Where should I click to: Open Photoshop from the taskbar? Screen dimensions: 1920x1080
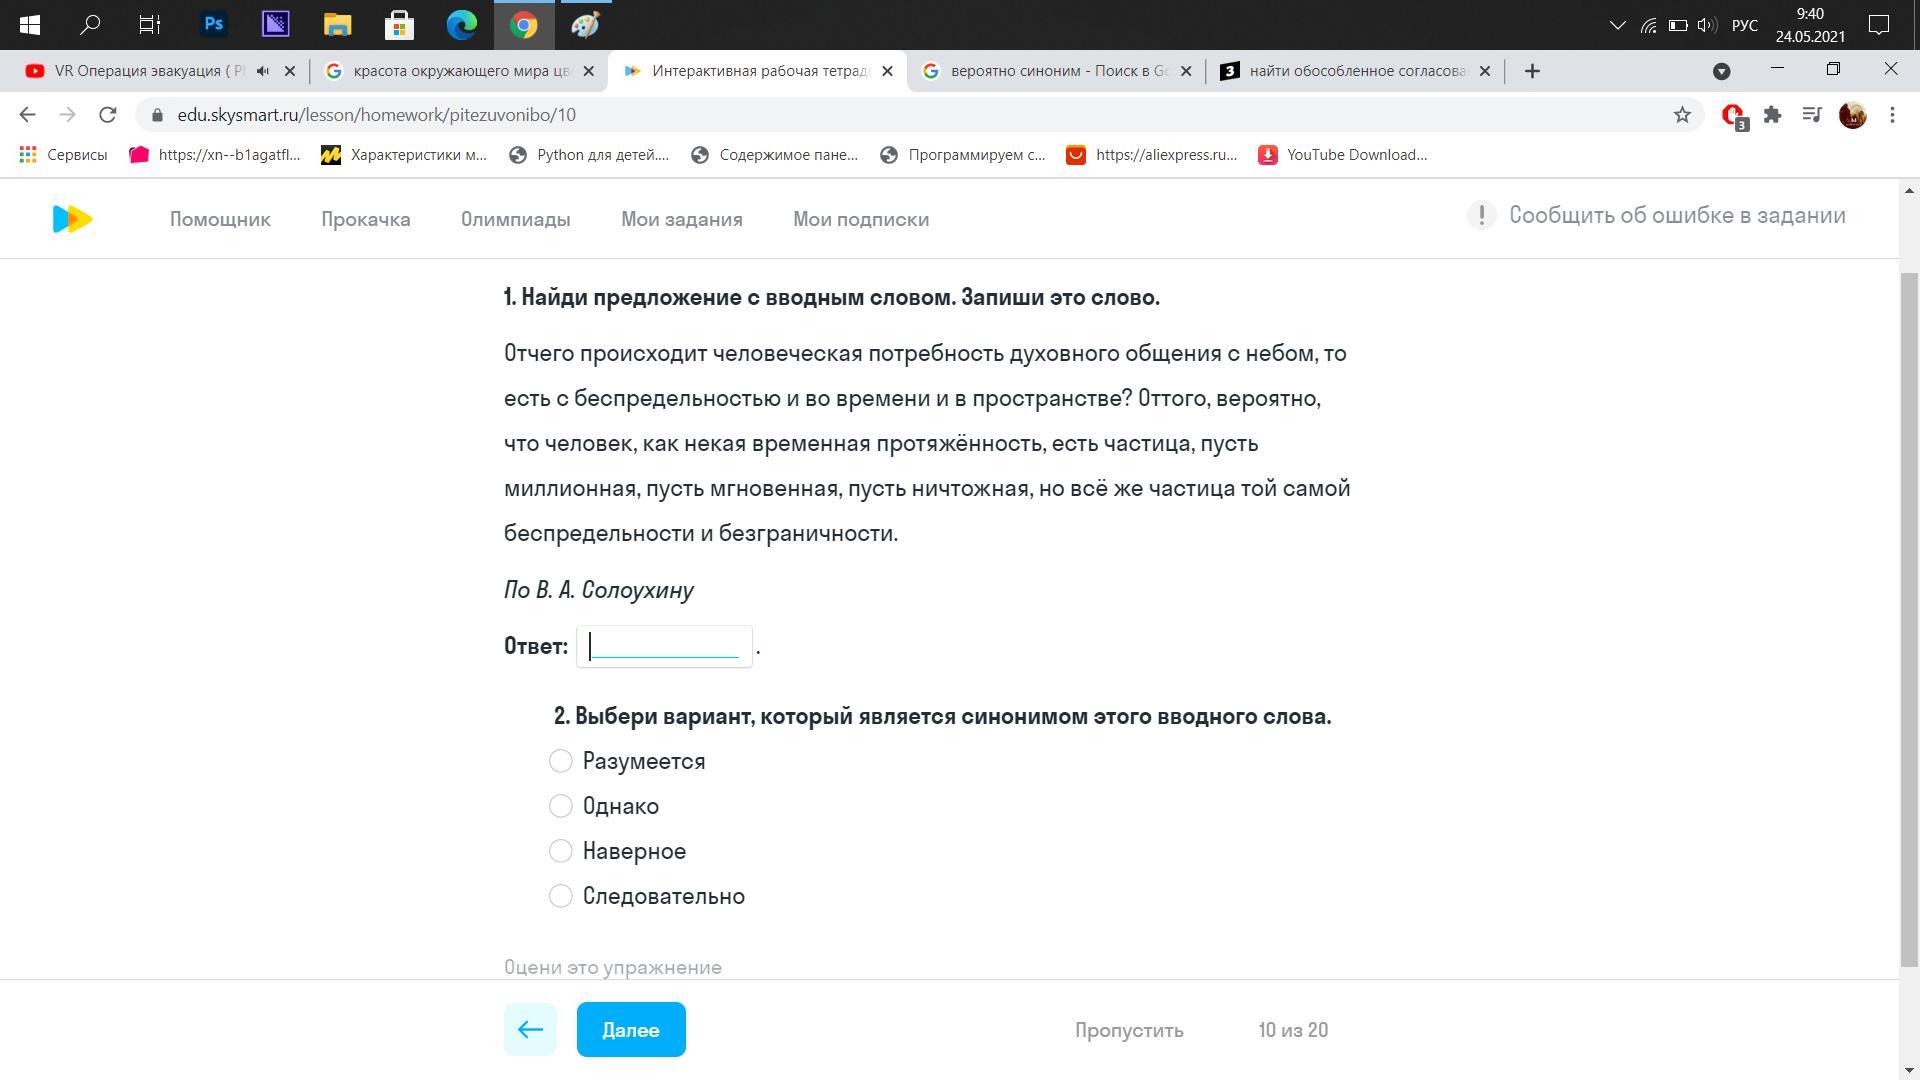(x=213, y=24)
